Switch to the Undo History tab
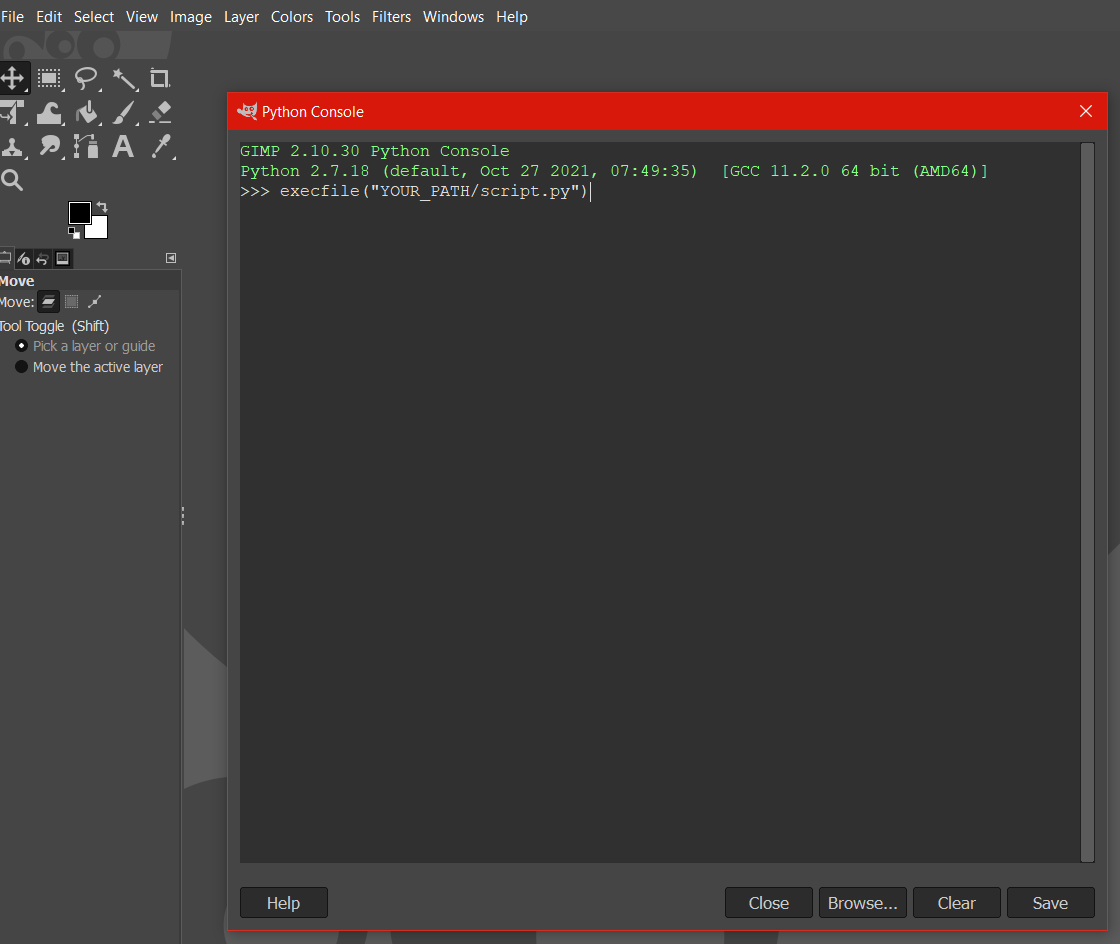Viewport: 1120px width, 944px height. point(43,258)
